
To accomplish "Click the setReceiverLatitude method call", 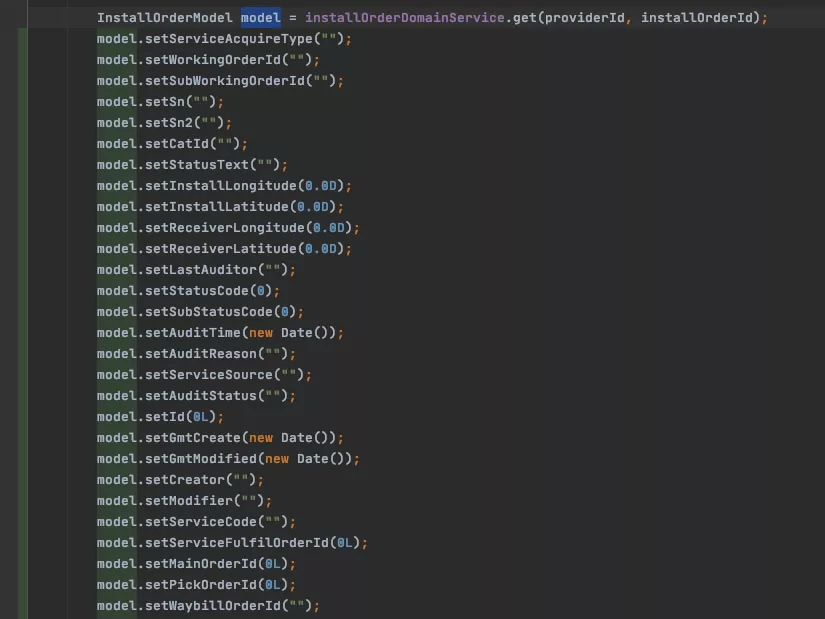I will tap(221, 249).
